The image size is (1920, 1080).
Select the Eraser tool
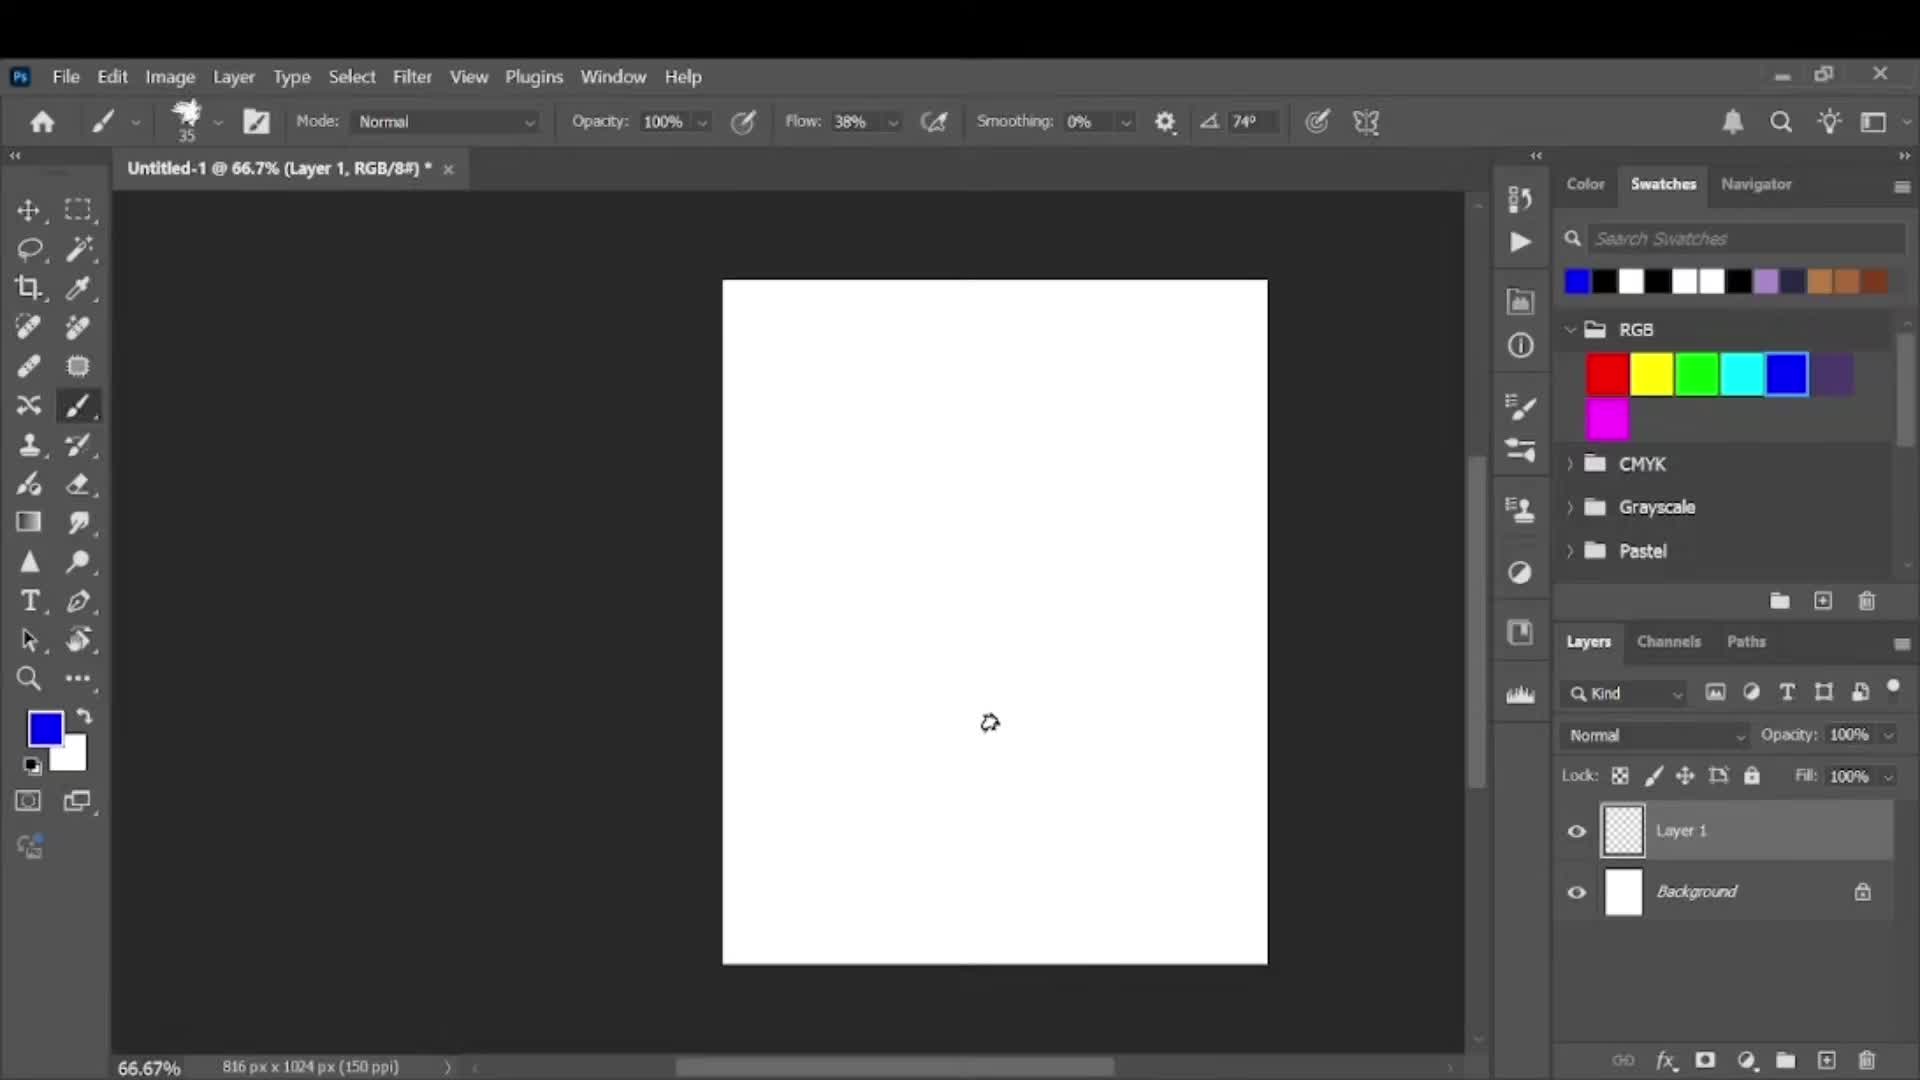78,484
